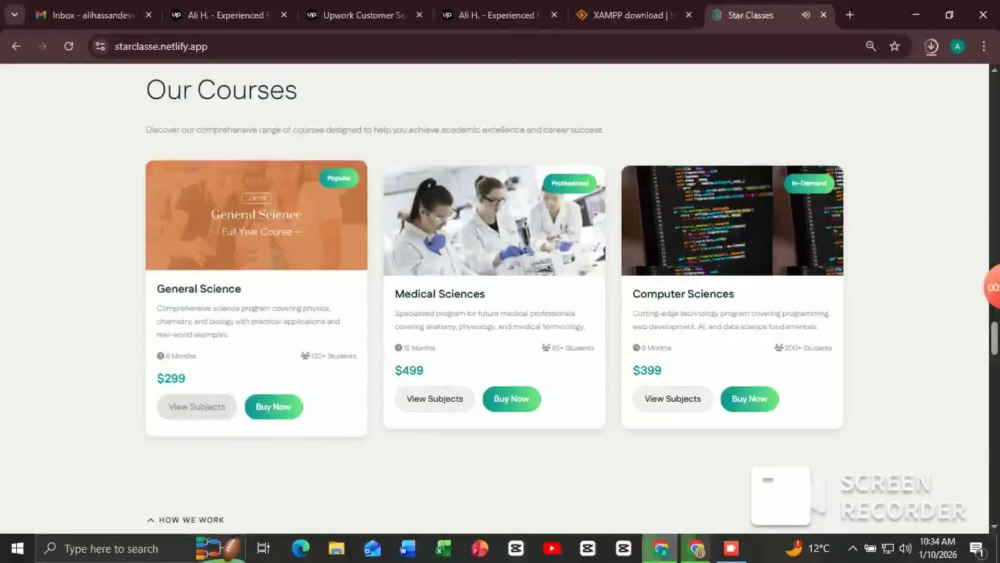Select the second Ali H. Experienced tab
Screen dimensions: 1000x563
tap(499, 15)
